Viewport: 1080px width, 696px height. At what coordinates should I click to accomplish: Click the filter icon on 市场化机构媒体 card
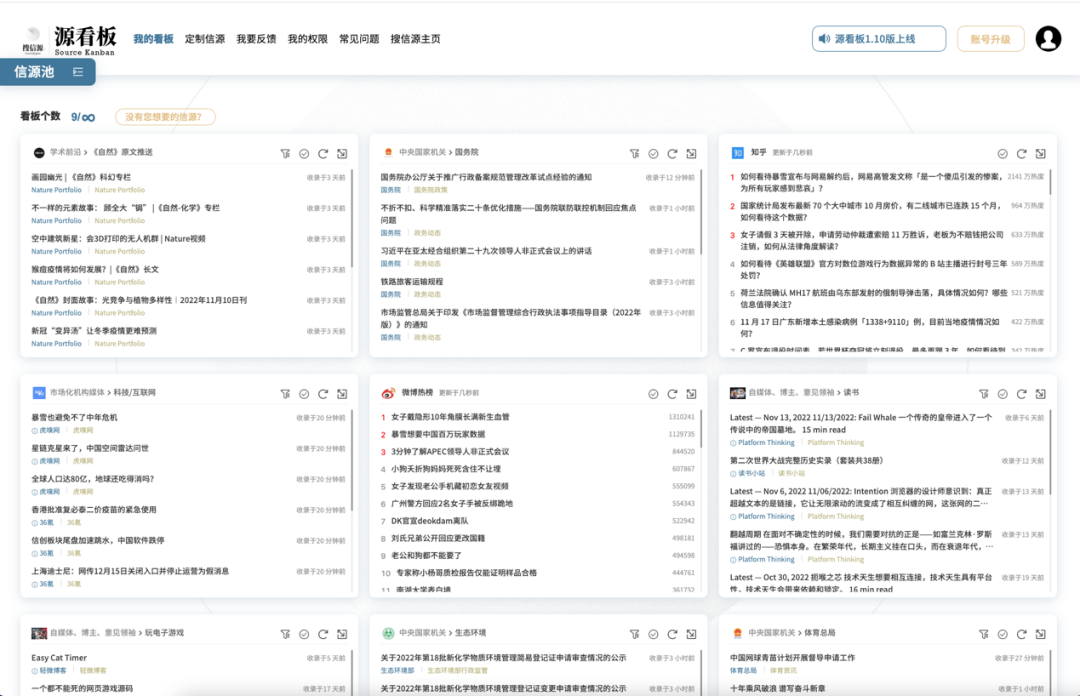(x=285, y=394)
